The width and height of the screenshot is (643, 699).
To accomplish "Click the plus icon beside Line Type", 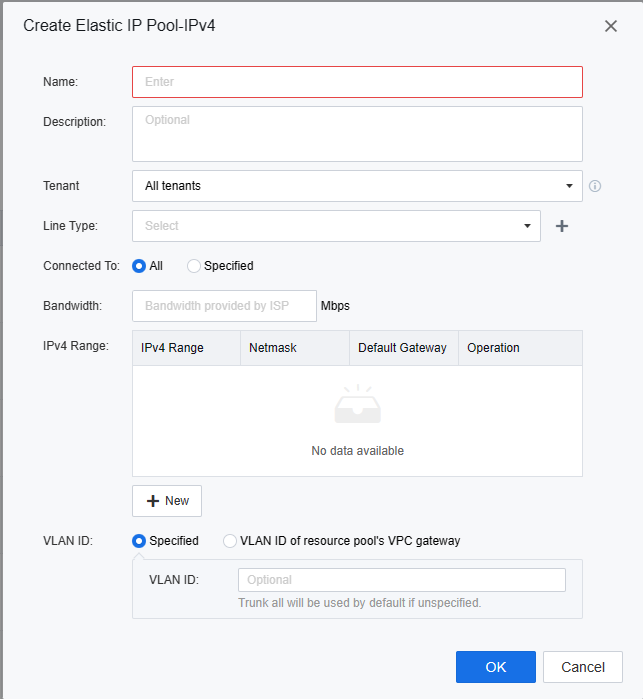I will 562,226.
